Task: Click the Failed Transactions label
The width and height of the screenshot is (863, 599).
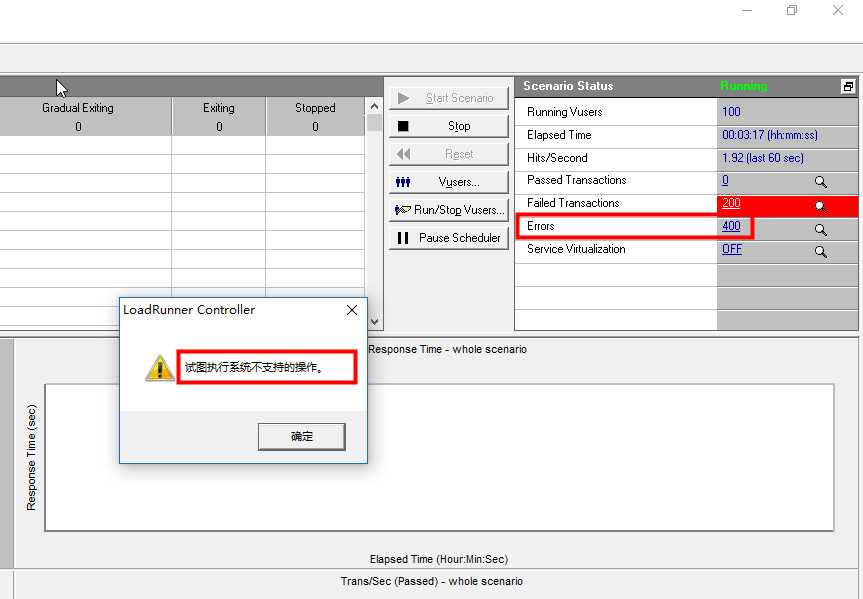Action: tap(573, 203)
